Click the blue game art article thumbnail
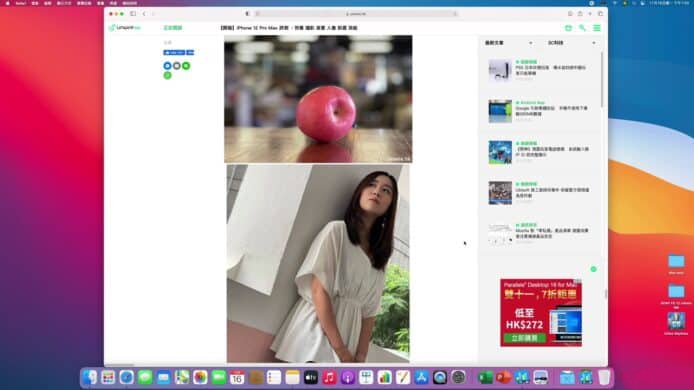Viewport: 694px width, 390px height. click(500, 152)
